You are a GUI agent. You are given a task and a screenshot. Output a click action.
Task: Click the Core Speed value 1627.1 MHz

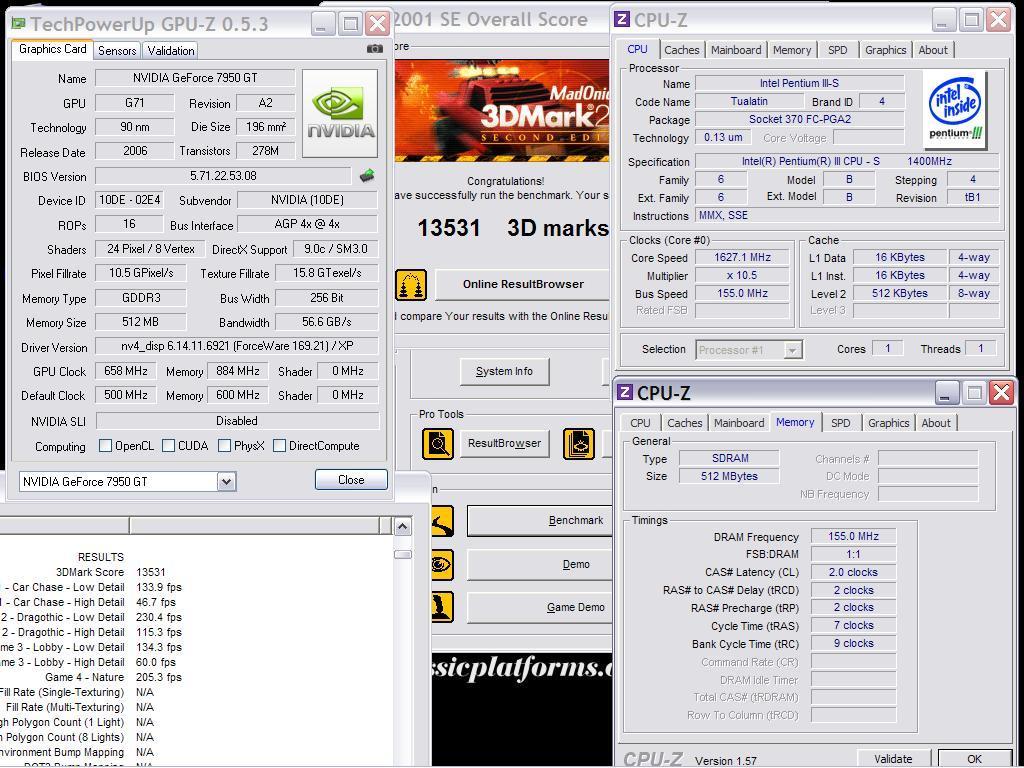(x=742, y=258)
